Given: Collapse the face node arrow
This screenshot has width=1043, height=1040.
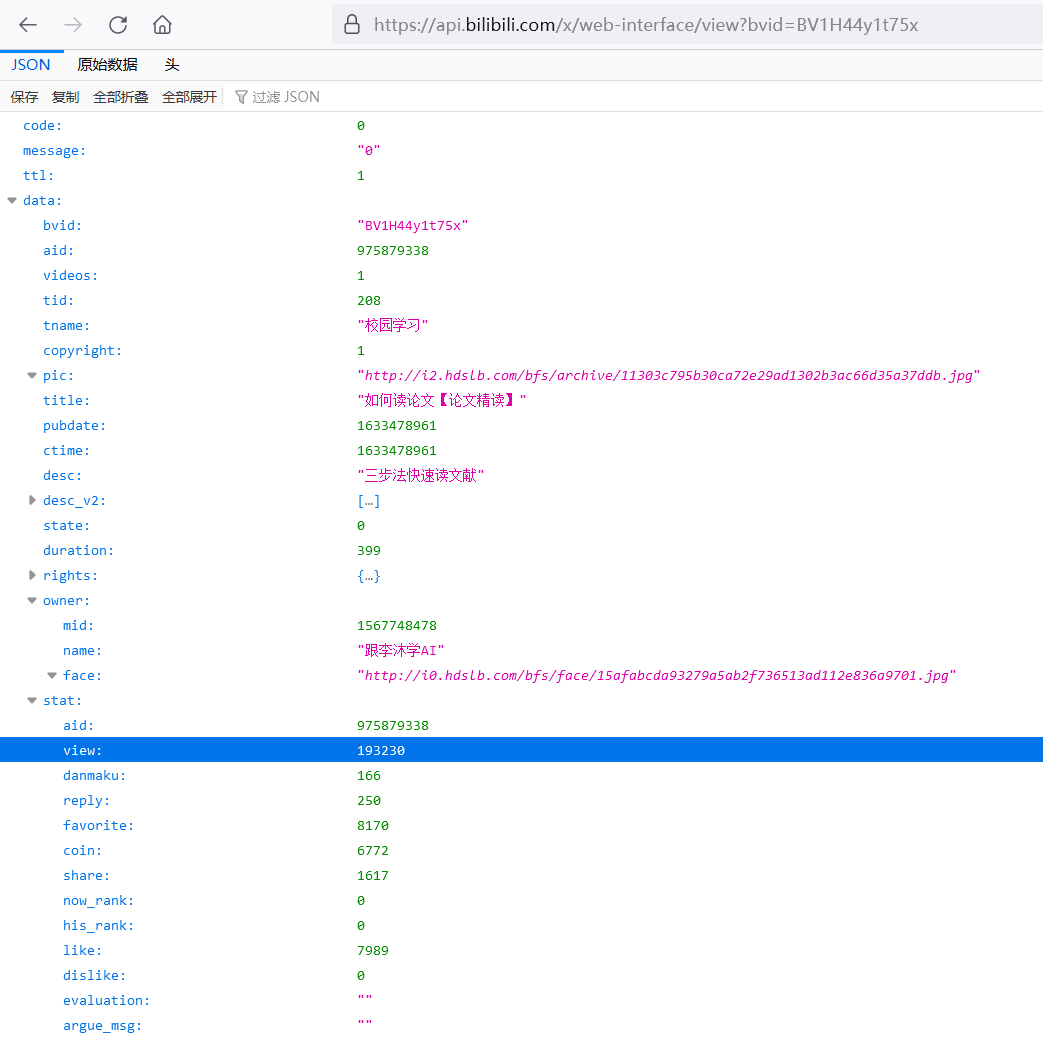Looking at the screenshot, I should click(x=52, y=675).
